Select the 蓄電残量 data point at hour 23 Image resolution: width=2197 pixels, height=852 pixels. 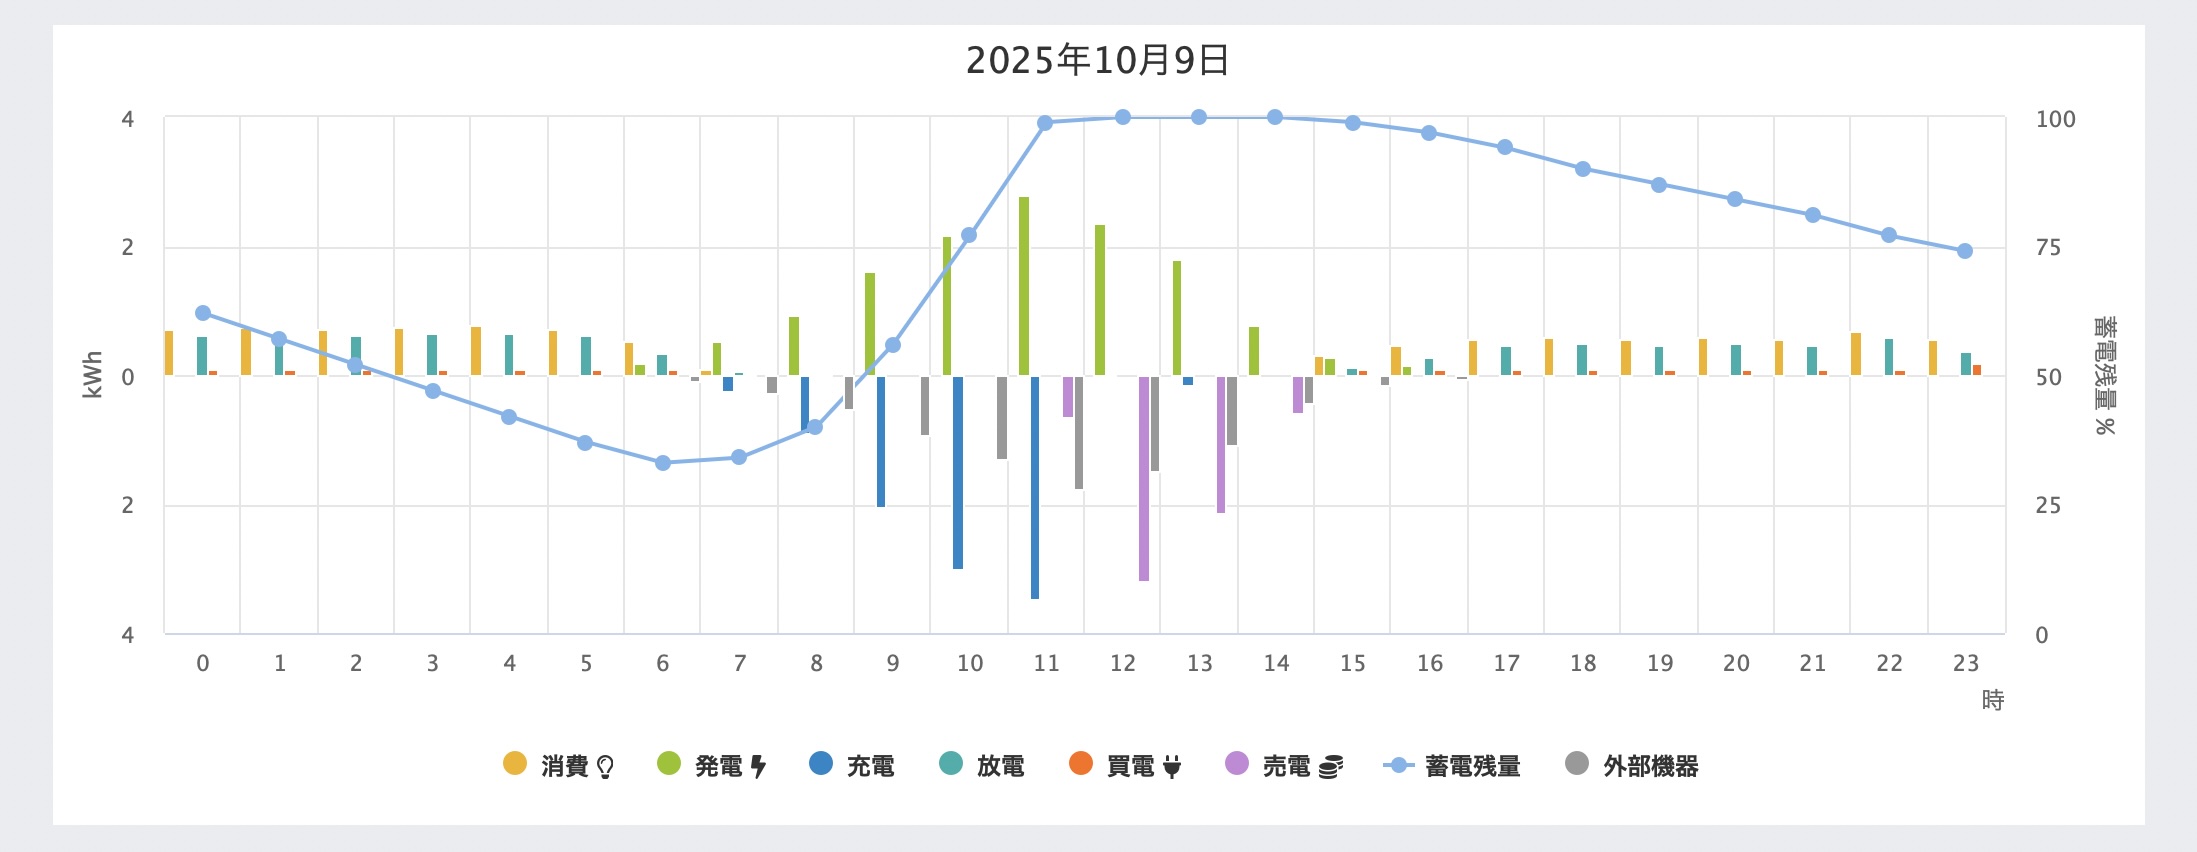pos(1965,251)
